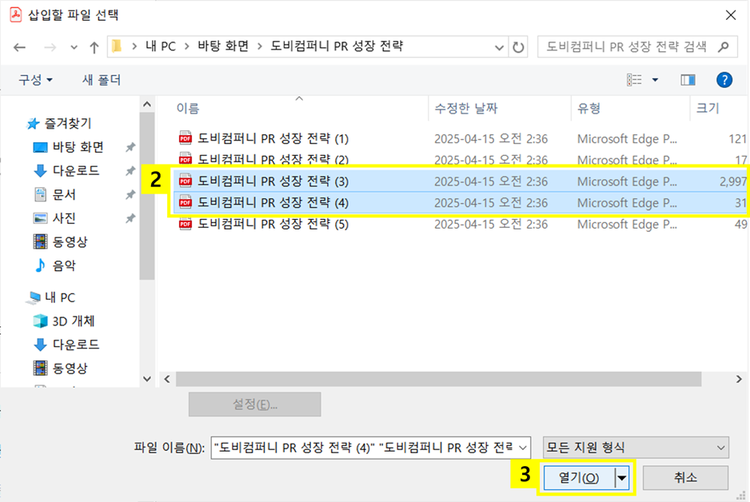750x502 pixels.
Task: Expand address bar history dropdown
Action: point(499,47)
